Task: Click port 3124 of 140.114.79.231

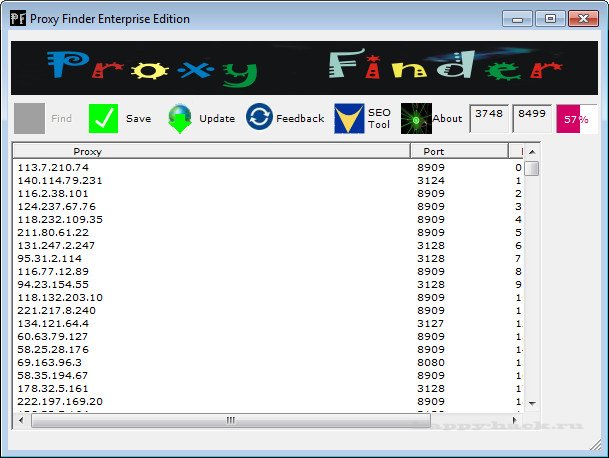Action: click(x=431, y=181)
